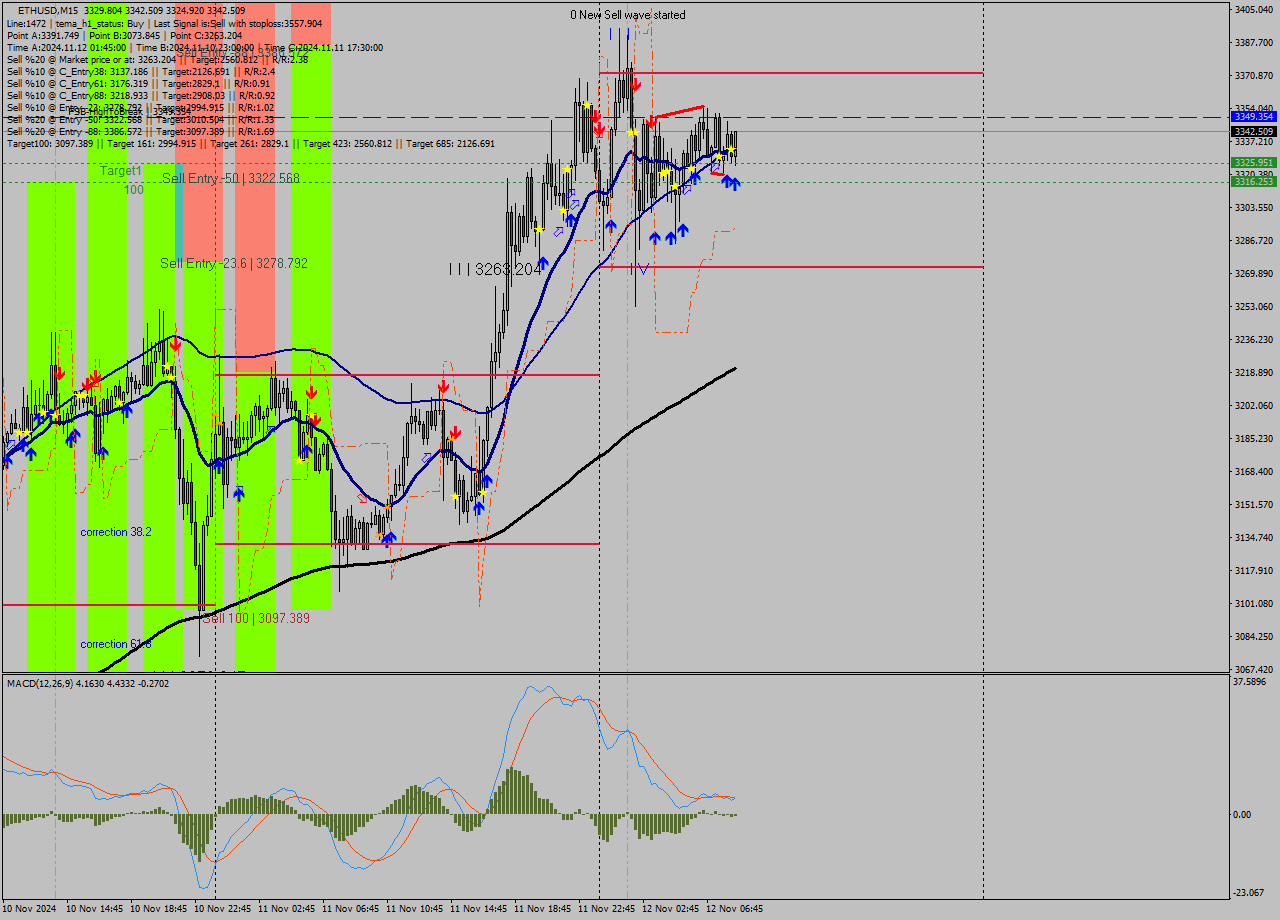Click the 'Sell 100 | 3097.389' label
This screenshot has width=1280, height=920.
click(256, 619)
